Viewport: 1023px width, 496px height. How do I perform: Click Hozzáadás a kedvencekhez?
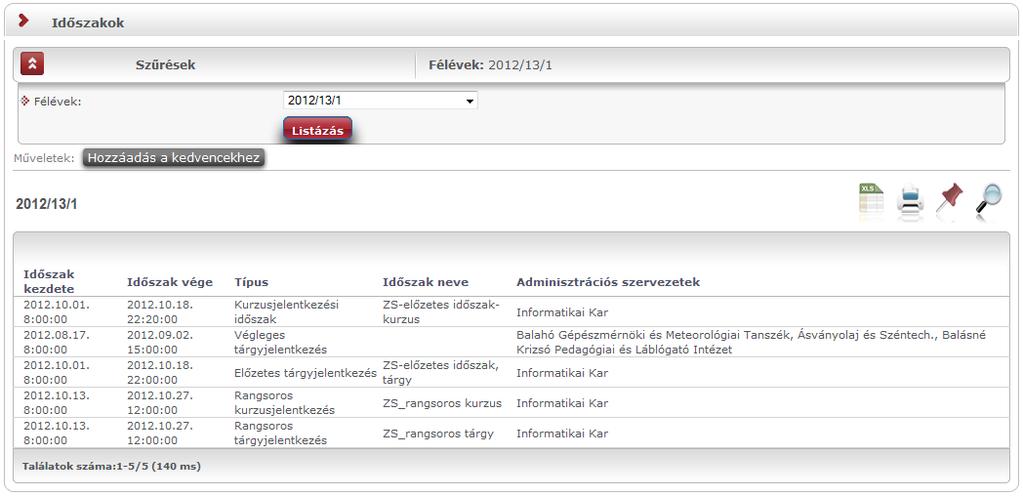[174, 158]
